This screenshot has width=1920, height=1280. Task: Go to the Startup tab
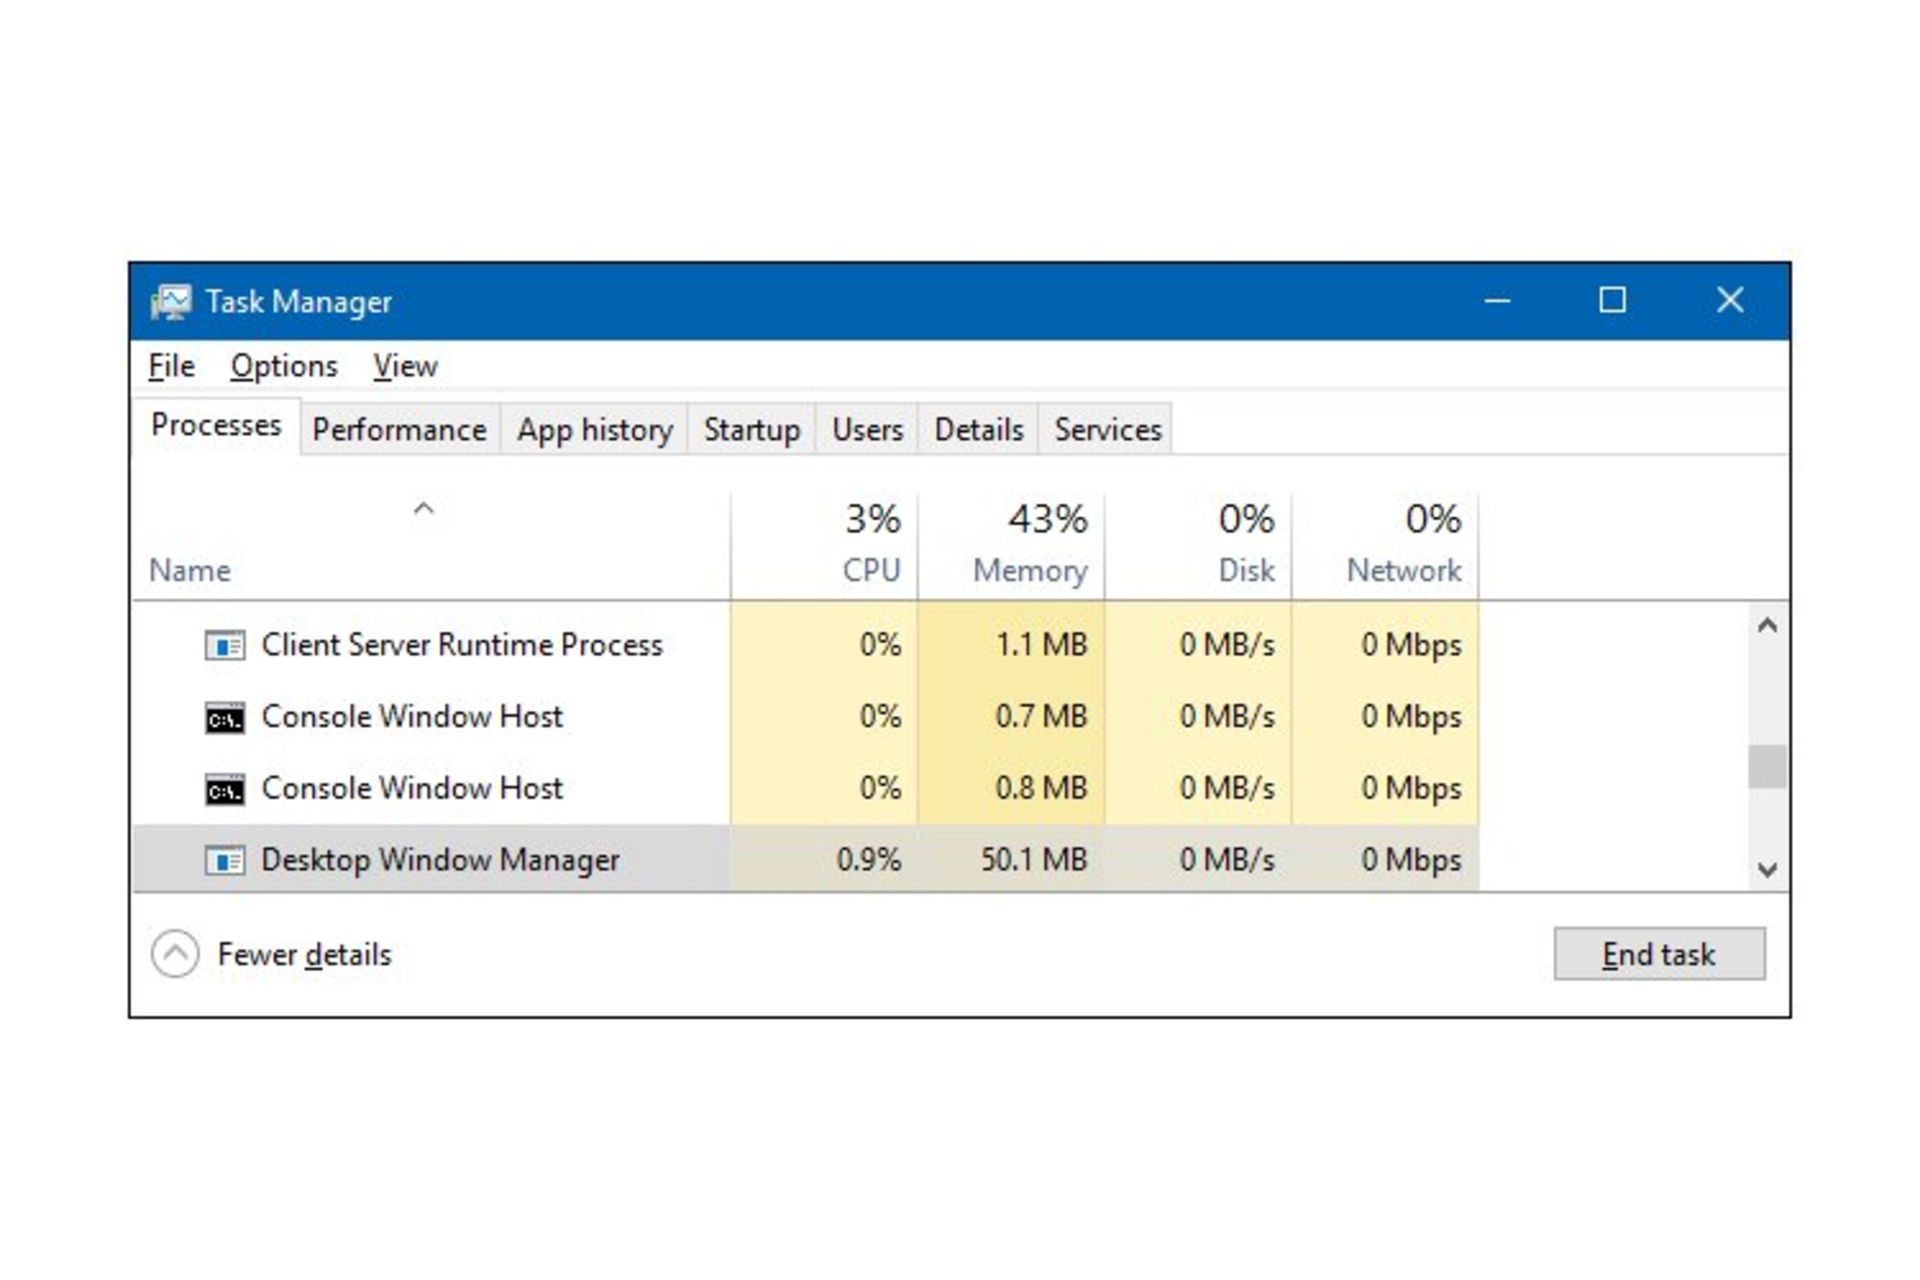[752, 429]
